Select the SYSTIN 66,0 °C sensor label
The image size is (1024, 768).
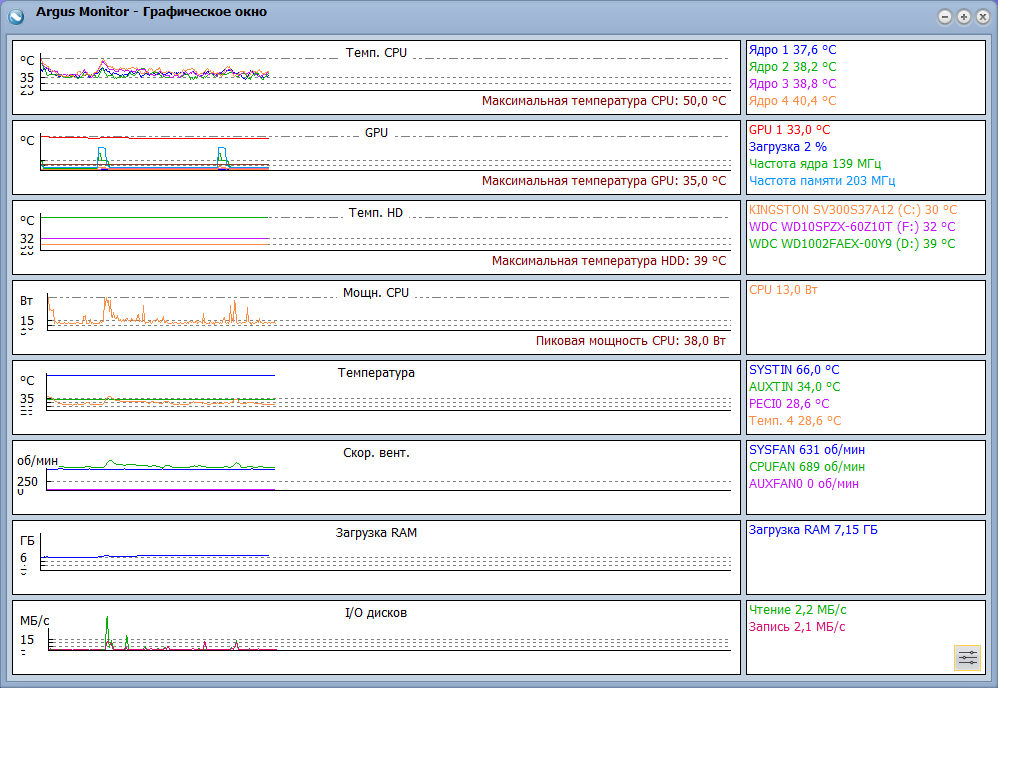(794, 370)
